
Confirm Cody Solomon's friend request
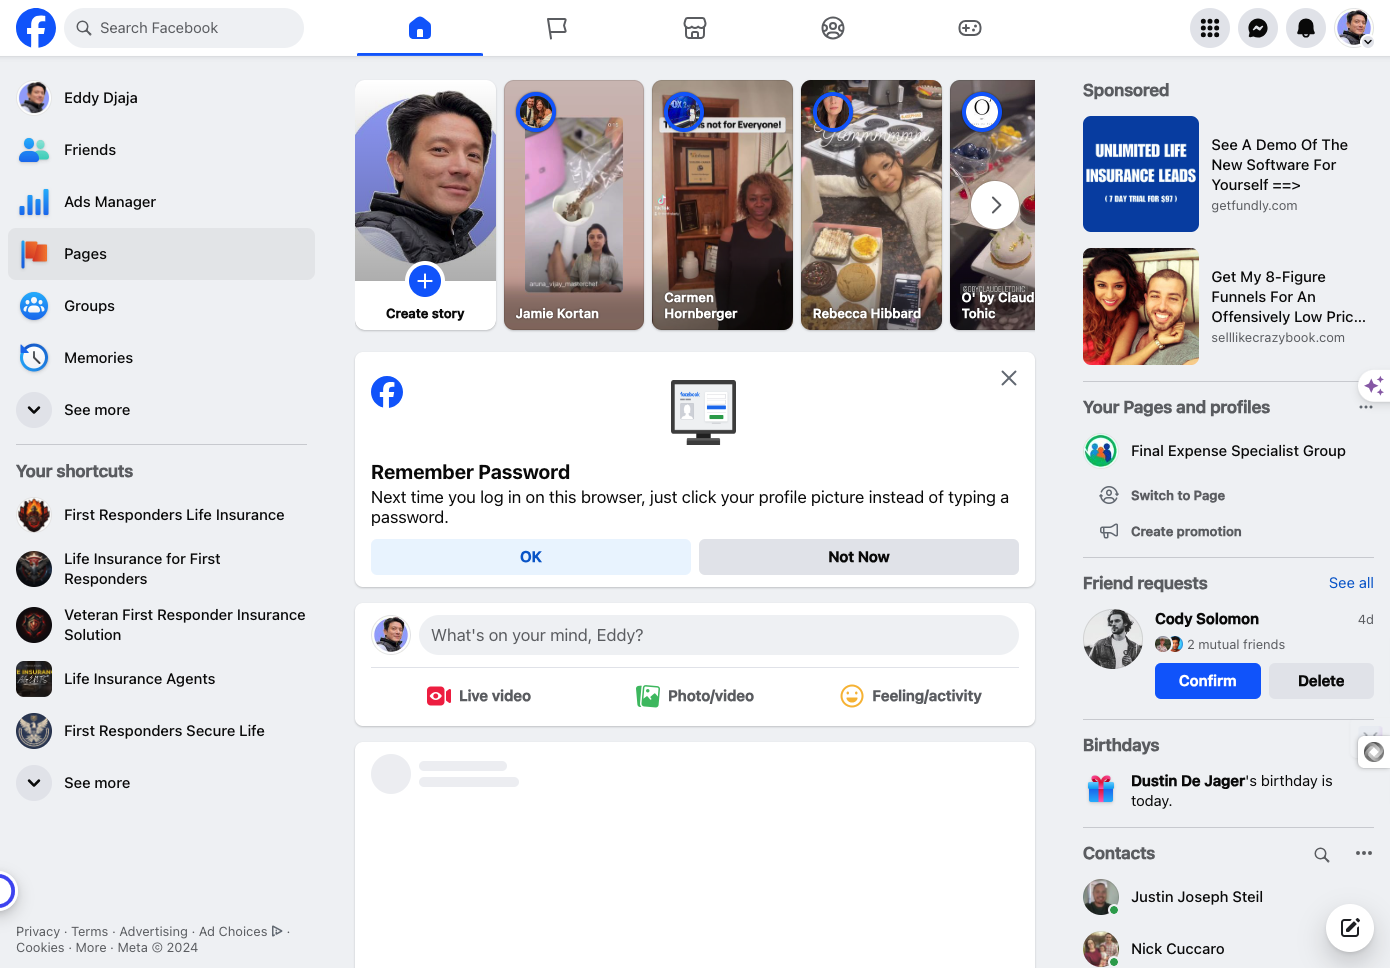coord(1207,681)
